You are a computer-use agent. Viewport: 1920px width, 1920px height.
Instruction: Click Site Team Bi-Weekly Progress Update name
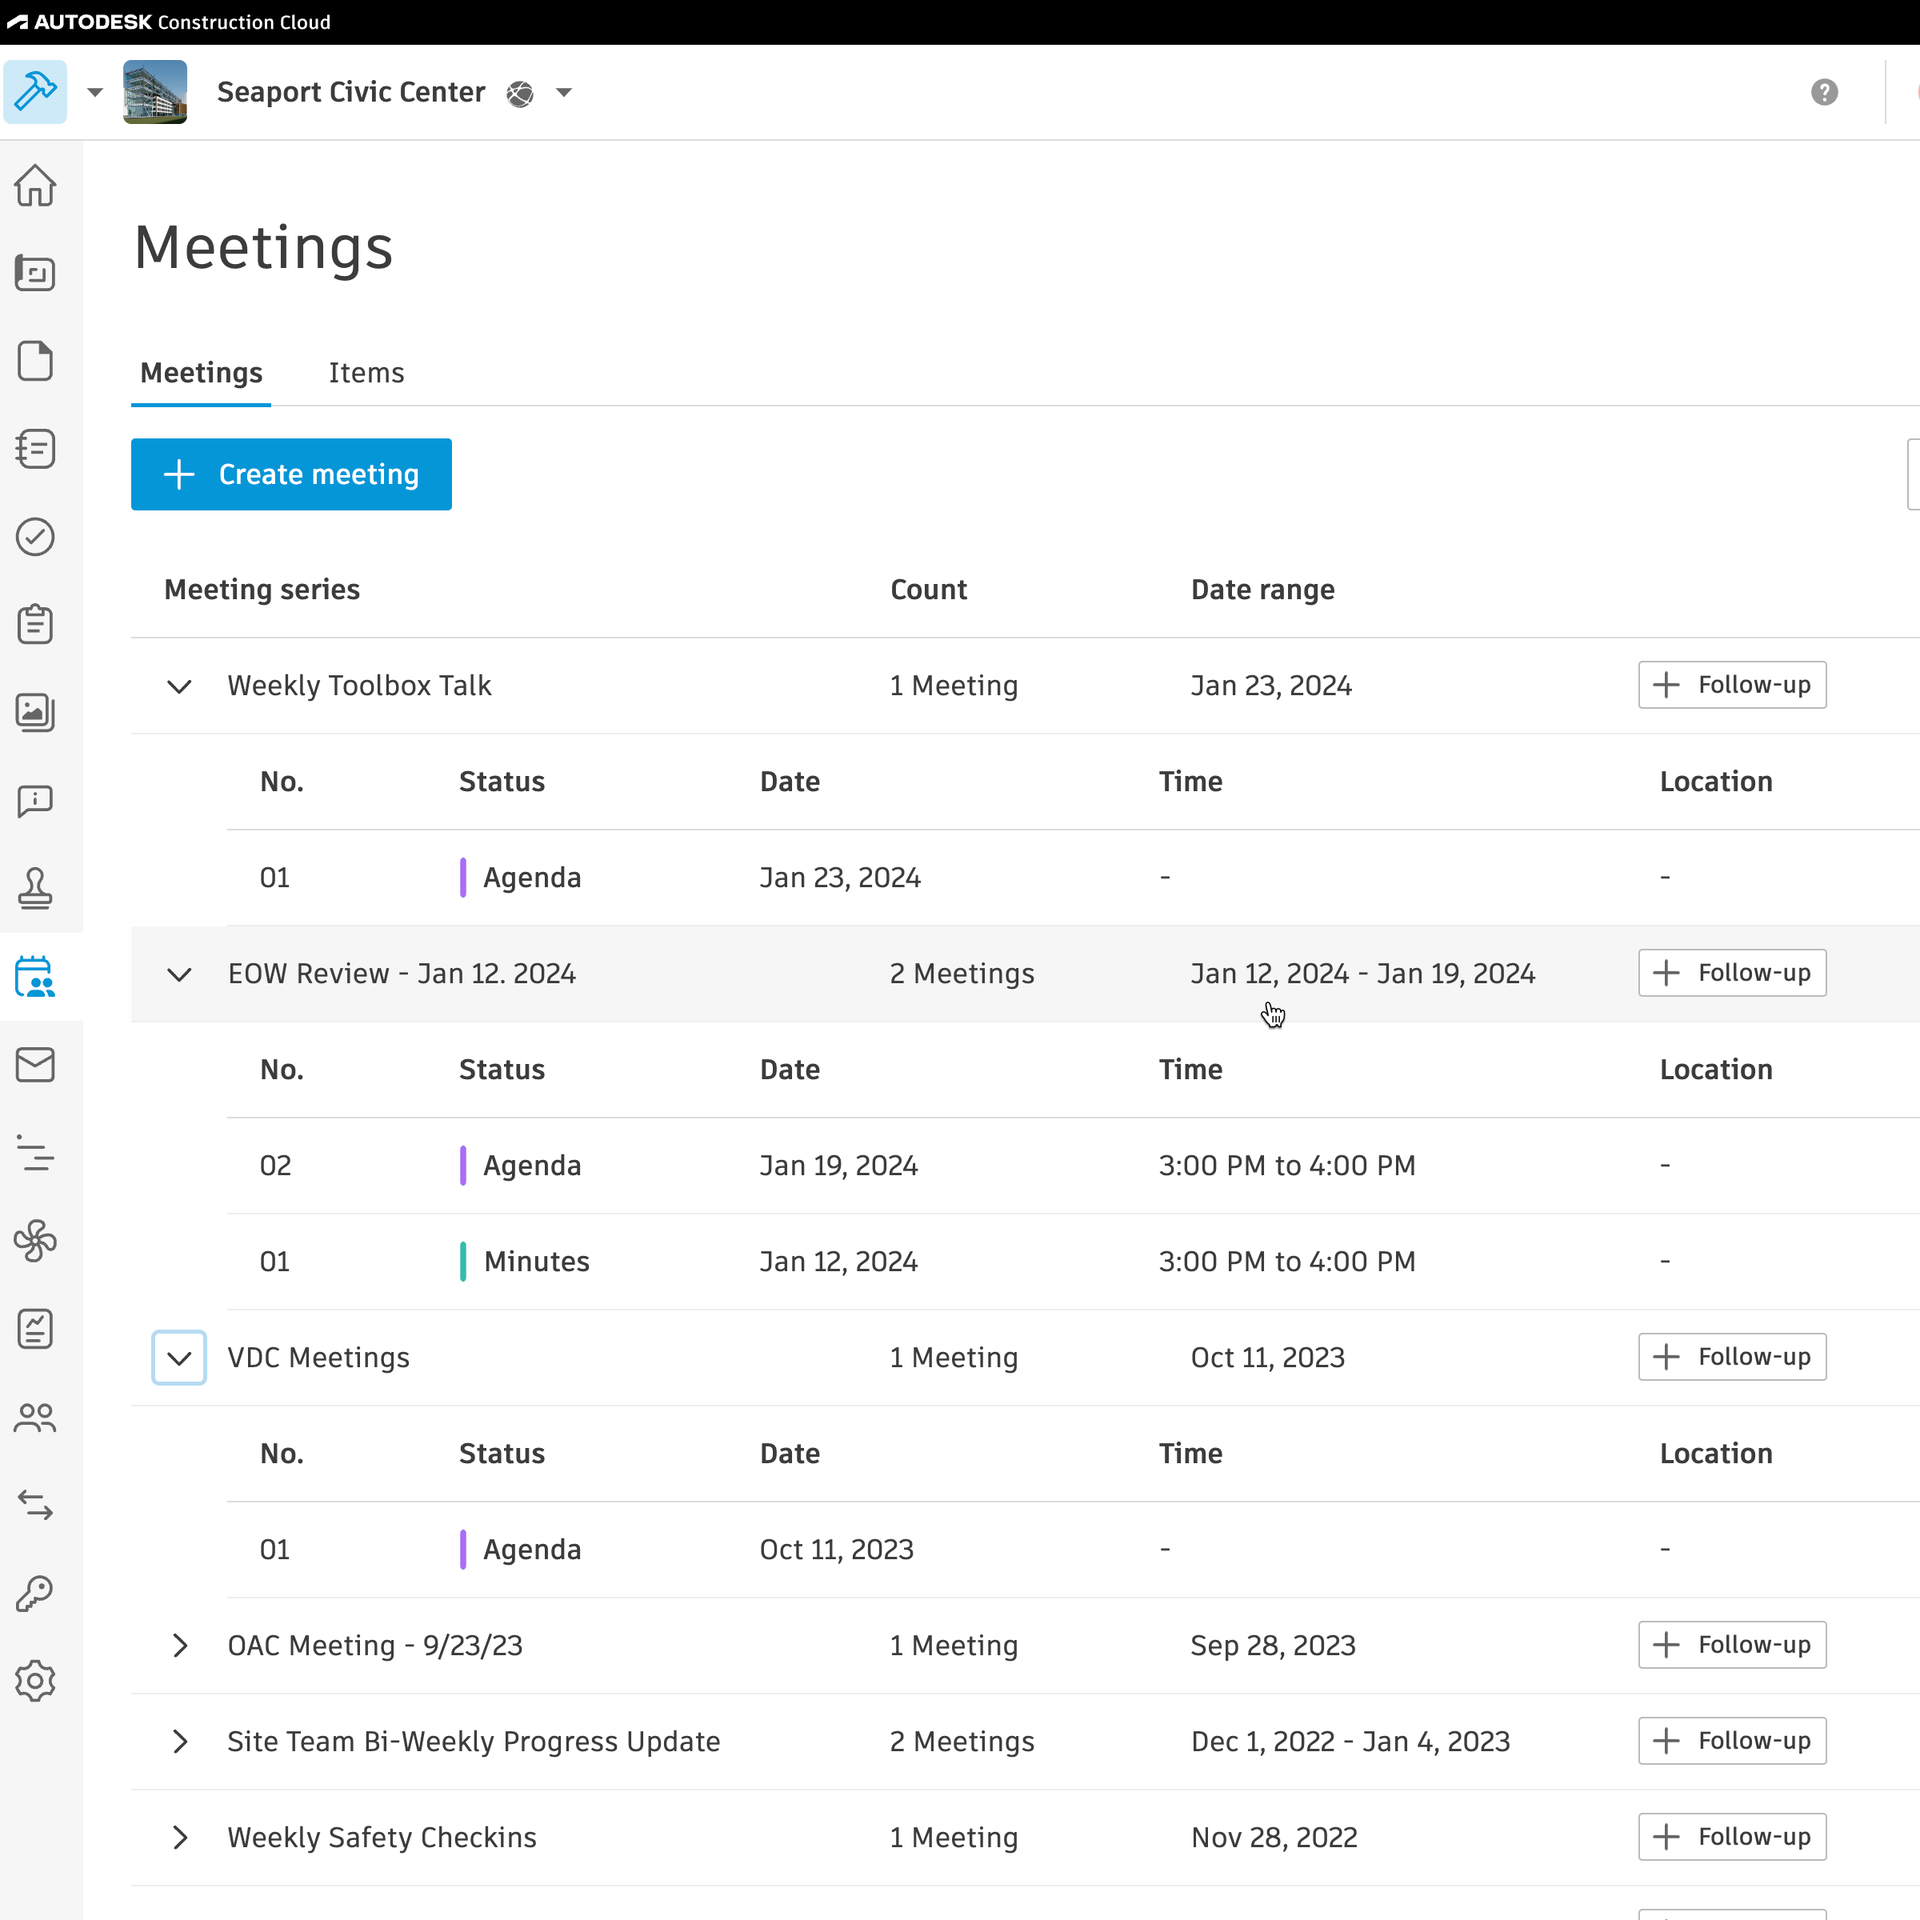click(473, 1742)
